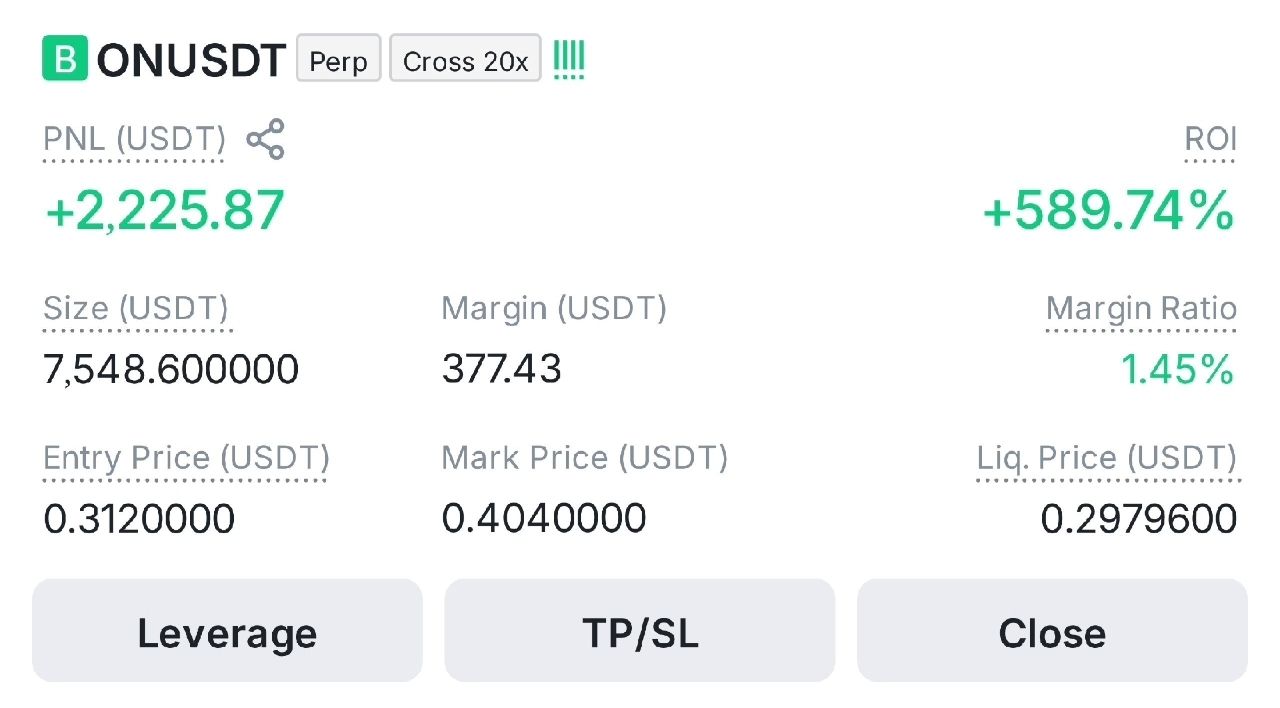Viewport: 1280px width, 708px height.
Task: Open the BONUSDT symbol name
Action: pos(191,60)
